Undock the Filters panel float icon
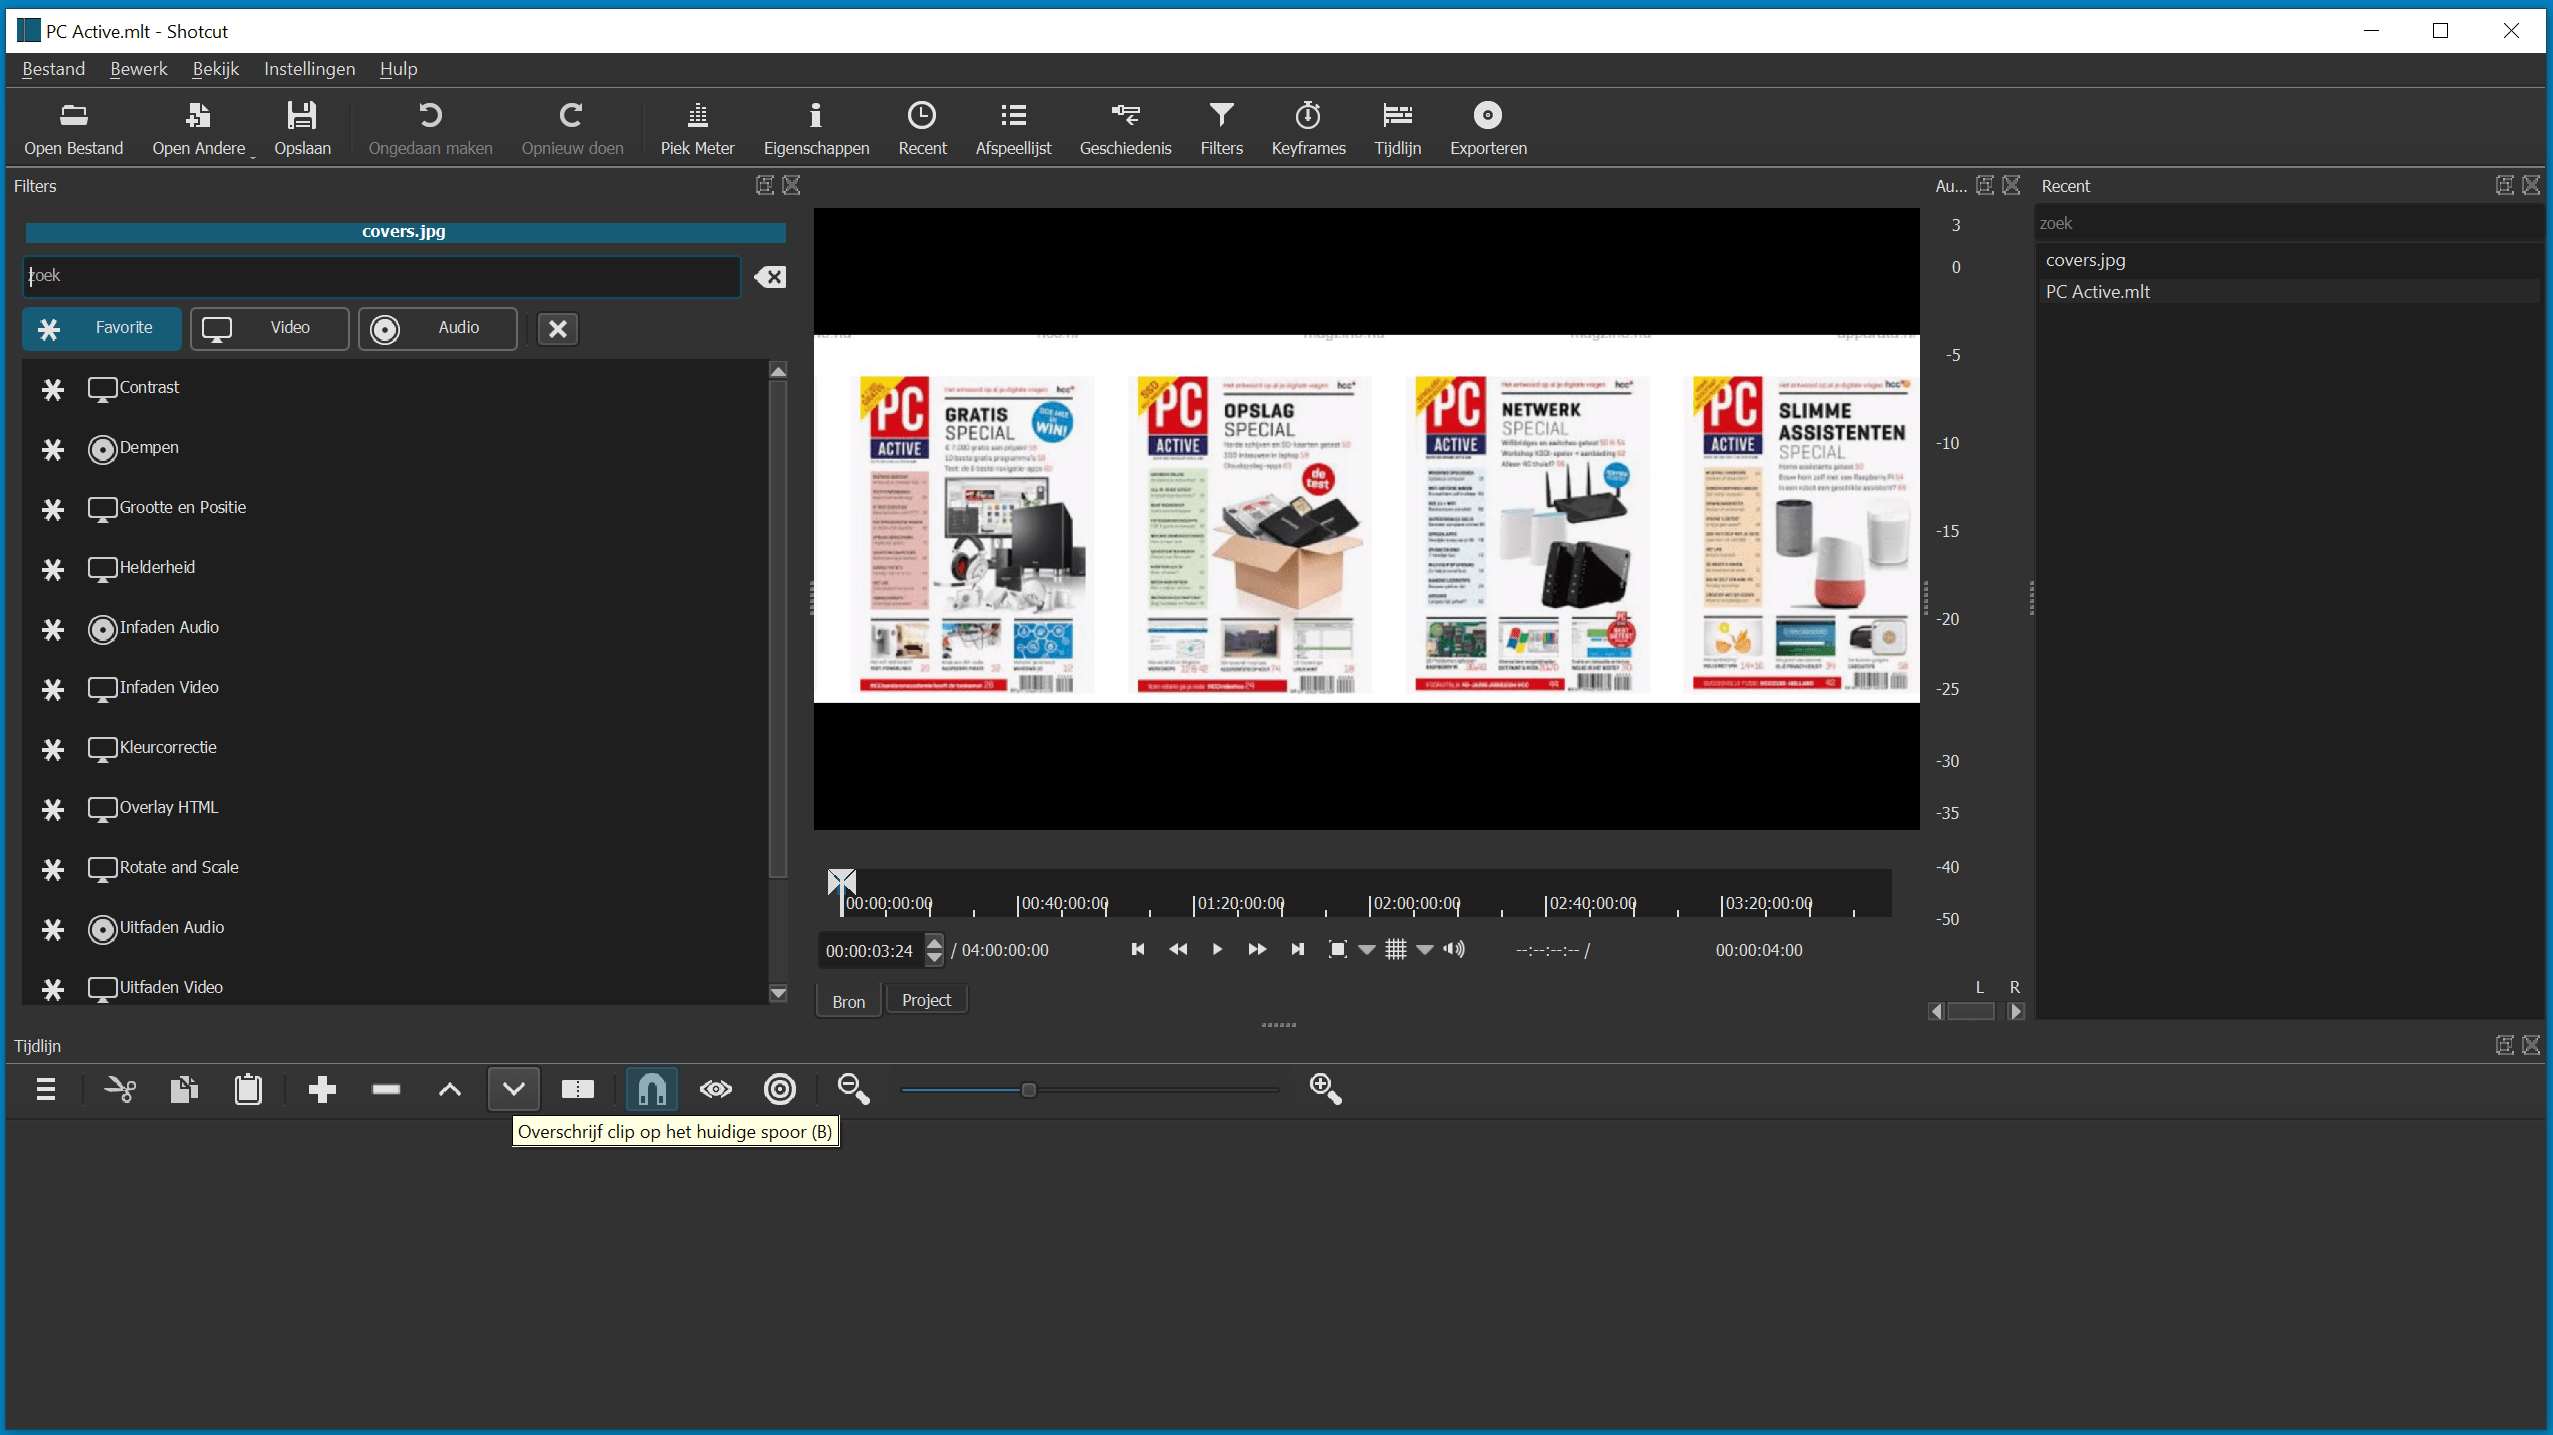2553x1435 pixels. coord(764,185)
